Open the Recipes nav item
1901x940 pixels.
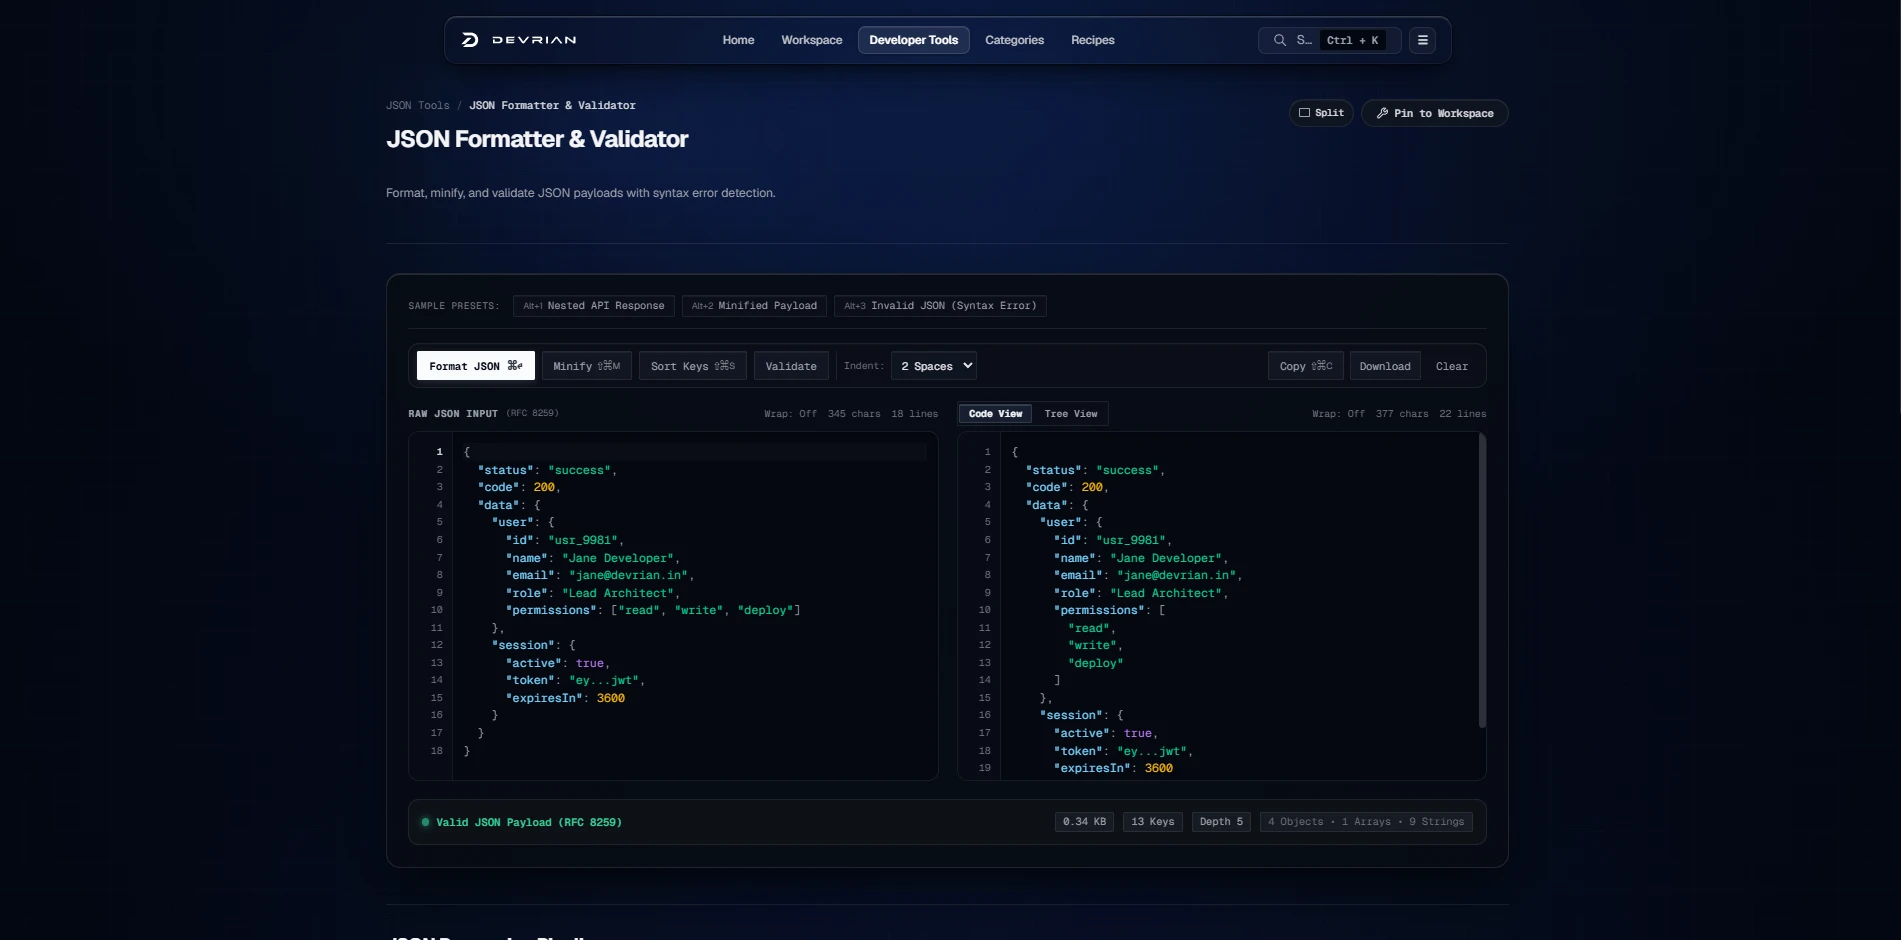pos(1092,40)
